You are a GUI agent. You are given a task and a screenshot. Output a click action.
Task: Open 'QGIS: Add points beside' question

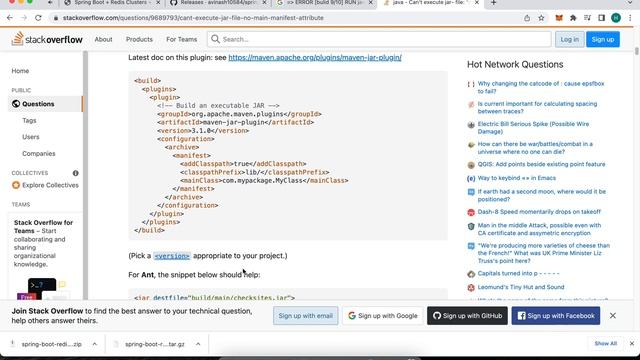pyautogui.click(x=541, y=164)
